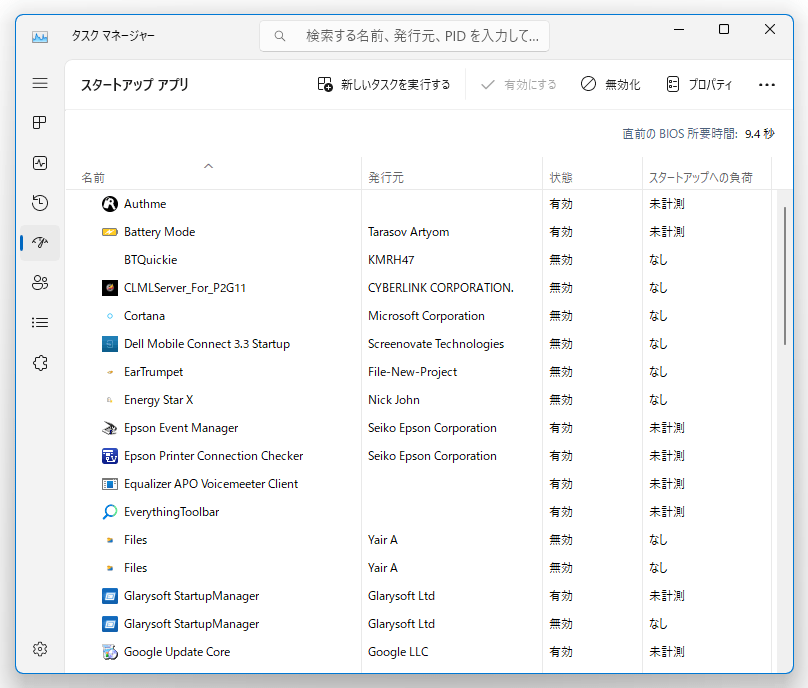Image resolution: width=808 pixels, height=688 pixels.
Task: Open the Users page icon
Action: point(40,282)
